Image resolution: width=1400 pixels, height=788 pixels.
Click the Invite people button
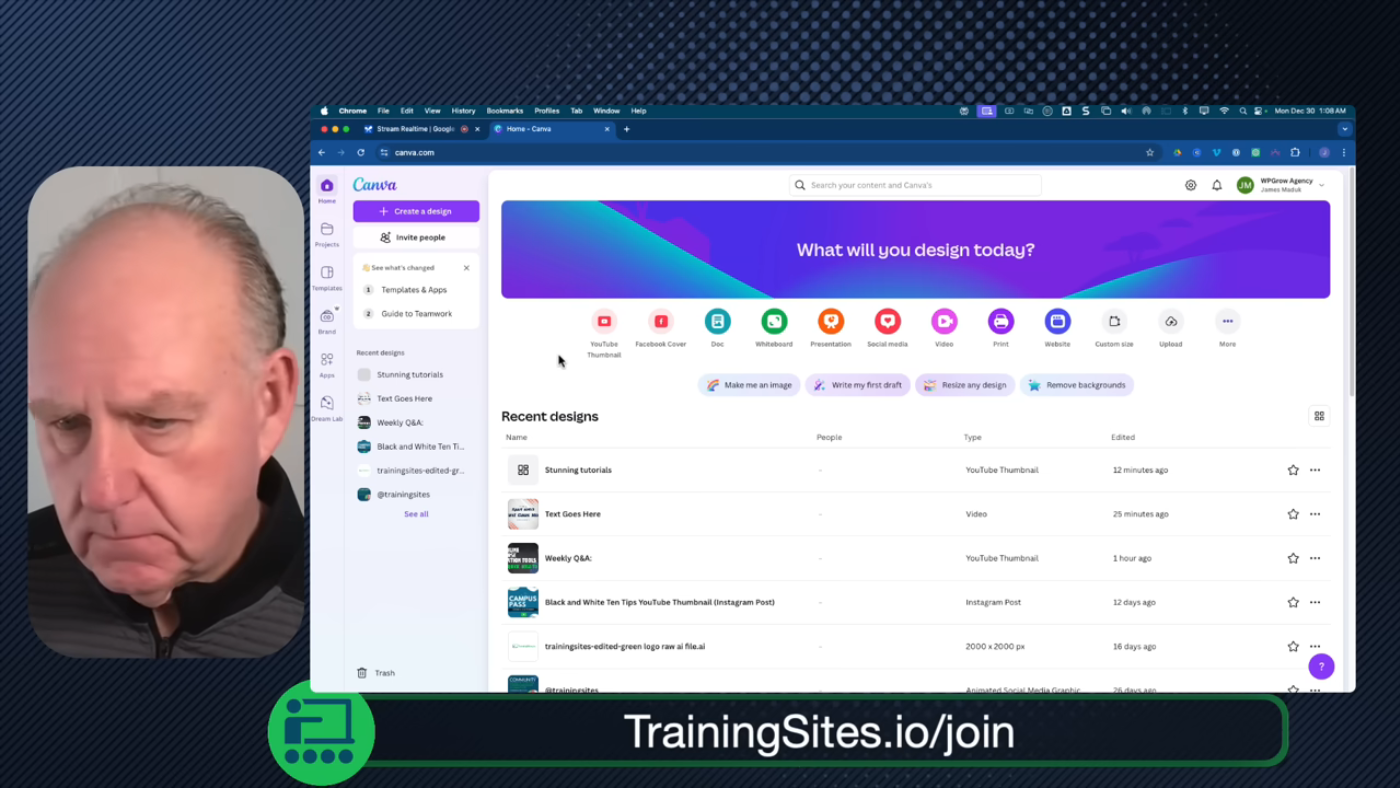click(416, 237)
